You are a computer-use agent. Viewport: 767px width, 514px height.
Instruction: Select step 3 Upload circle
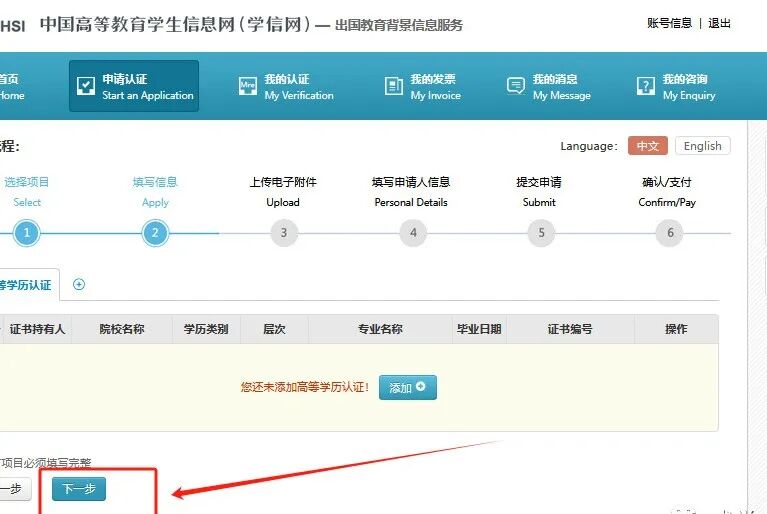[x=284, y=233]
